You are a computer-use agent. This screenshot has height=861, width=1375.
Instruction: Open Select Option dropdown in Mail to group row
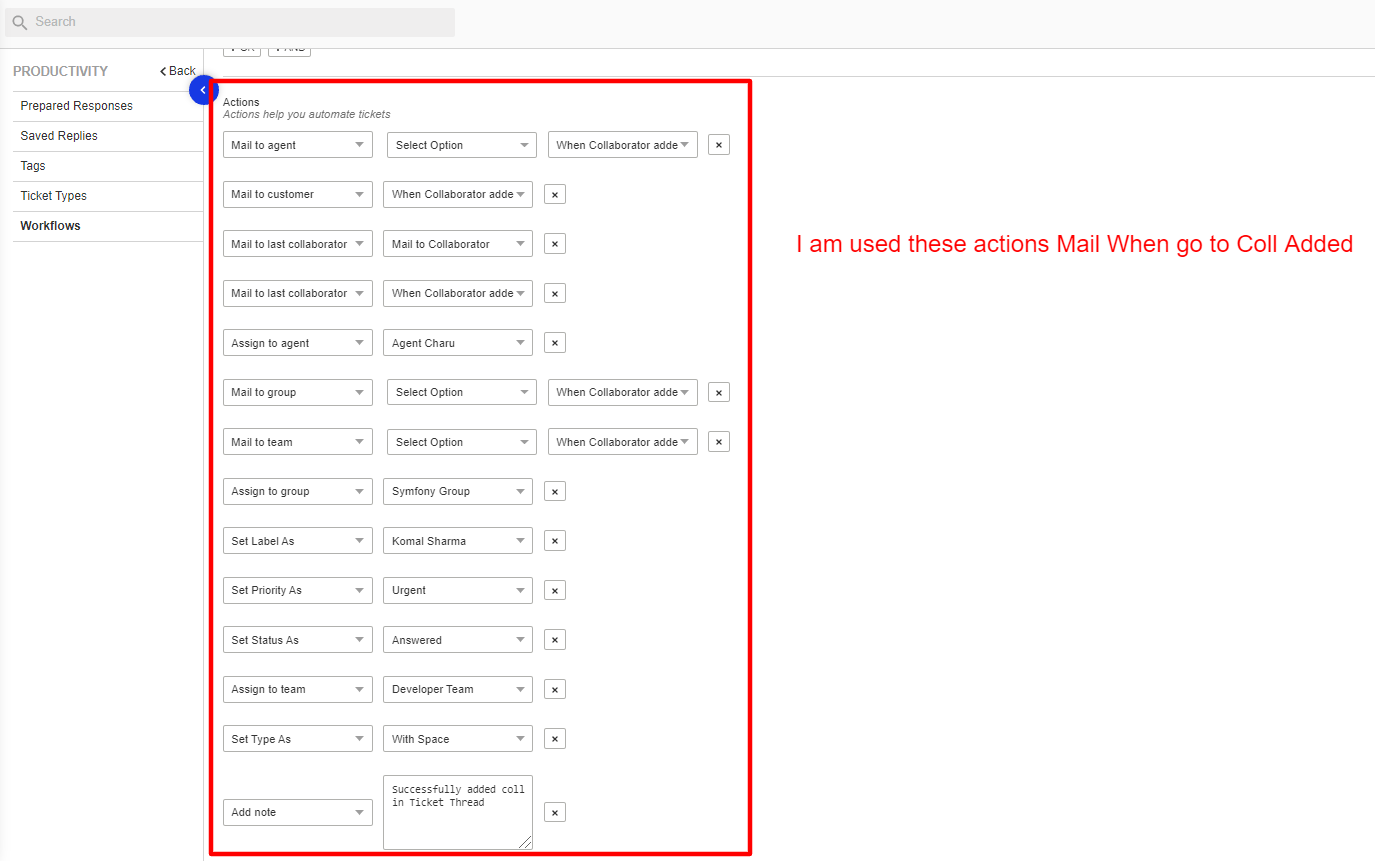(462, 392)
